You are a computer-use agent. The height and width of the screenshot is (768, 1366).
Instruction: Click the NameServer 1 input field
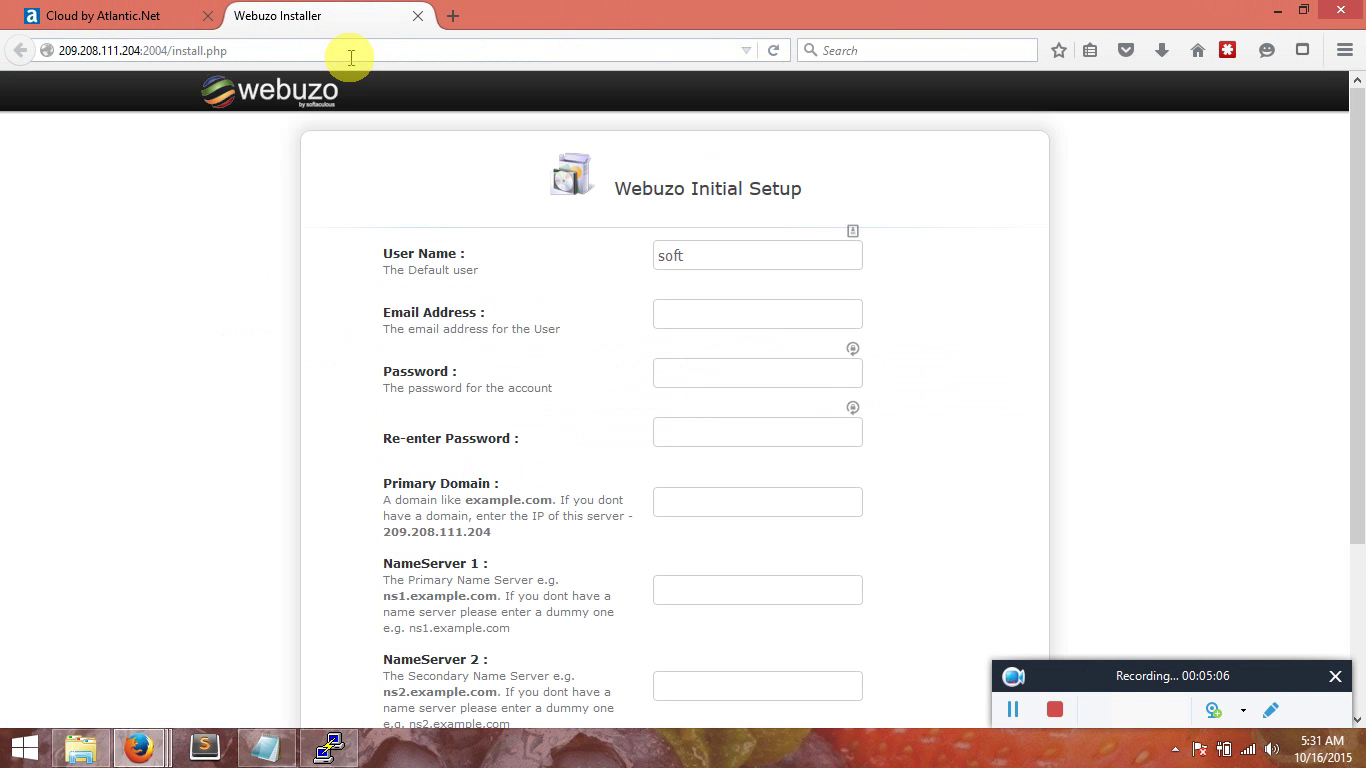(758, 590)
